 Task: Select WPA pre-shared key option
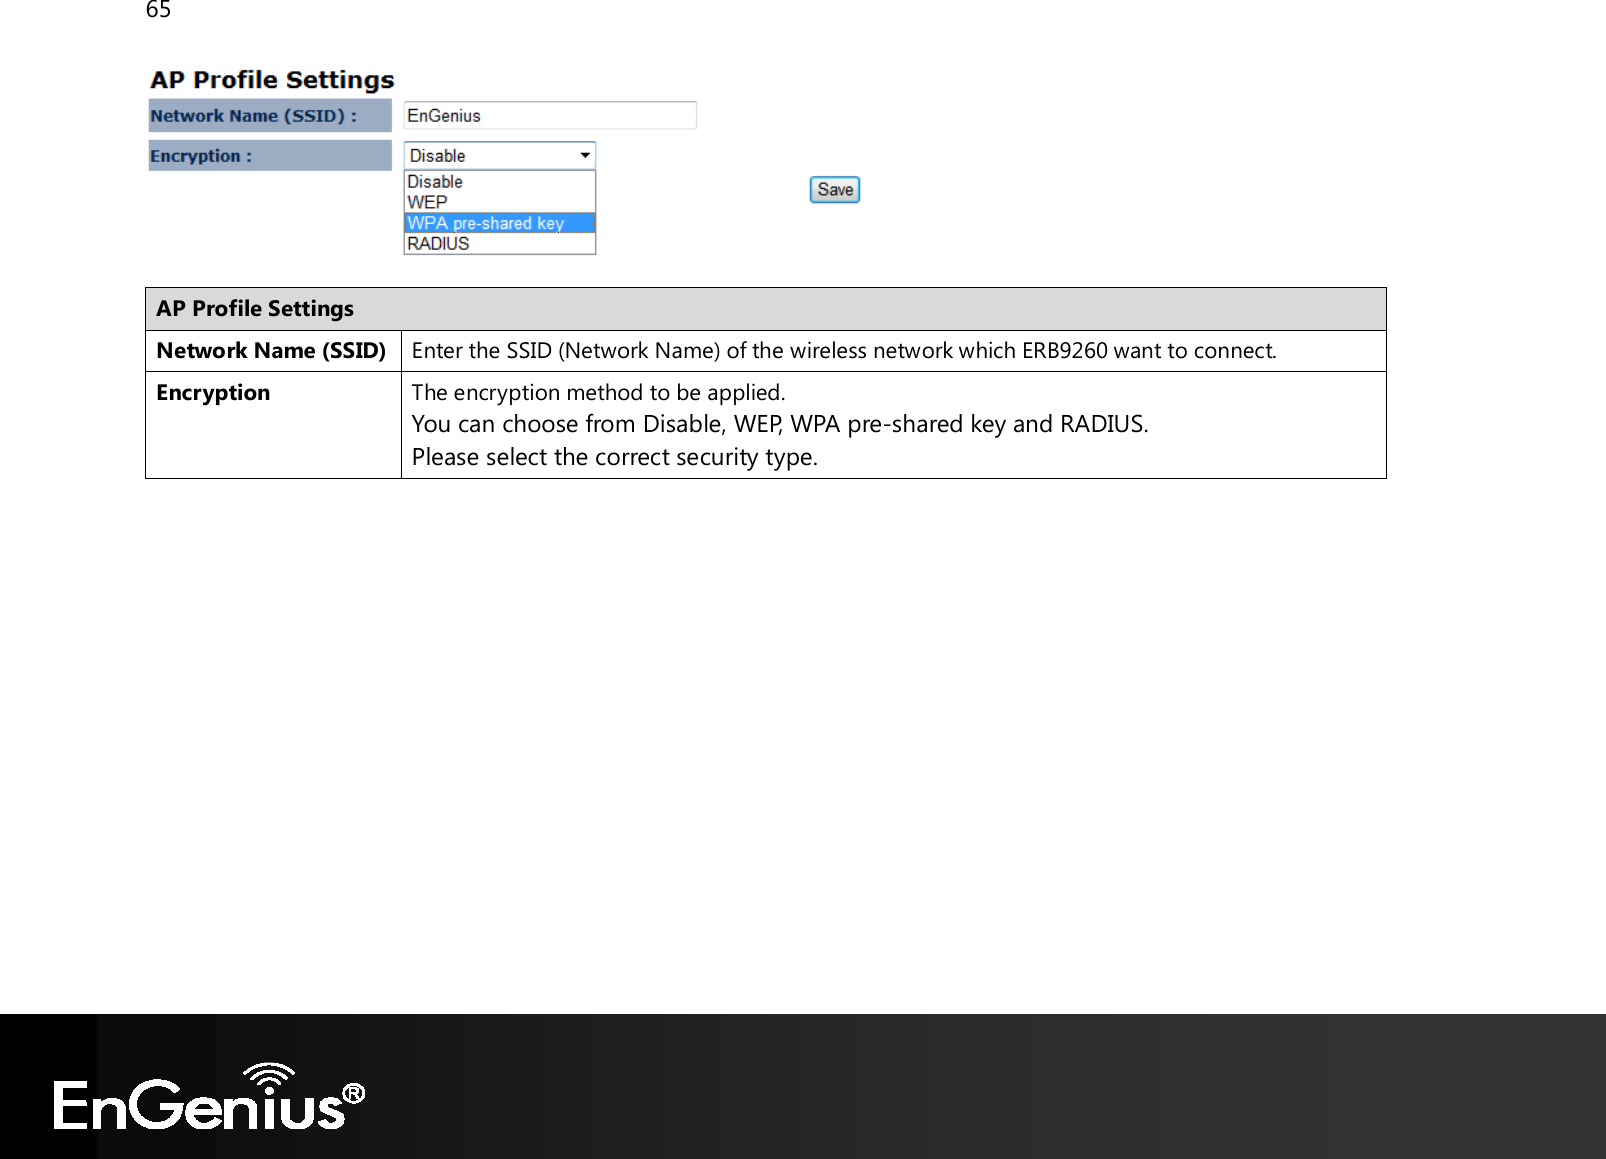click(x=499, y=223)
